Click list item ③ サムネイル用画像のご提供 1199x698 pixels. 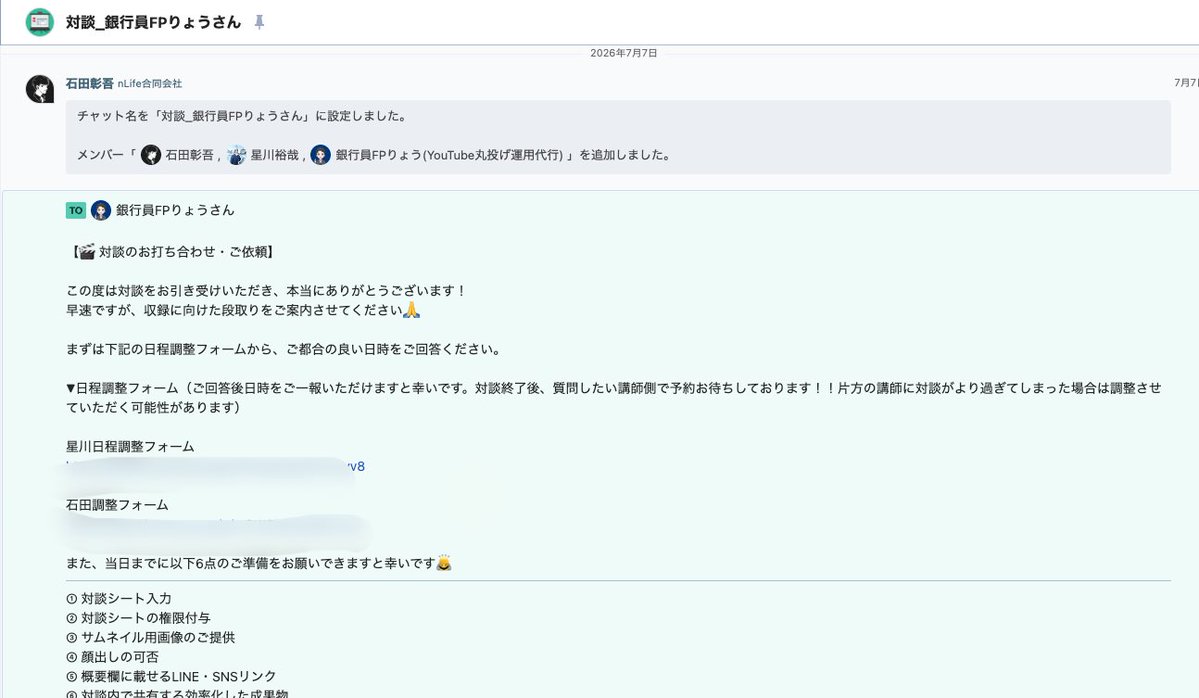point(151,638)
